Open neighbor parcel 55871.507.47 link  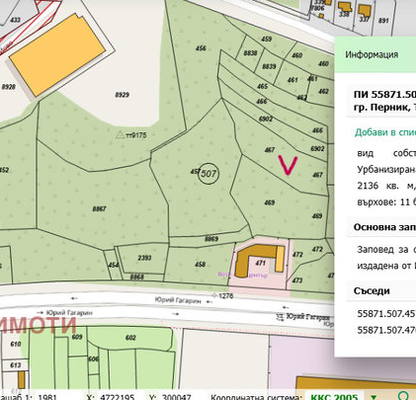pyautogui.click(x=386, y=330)
